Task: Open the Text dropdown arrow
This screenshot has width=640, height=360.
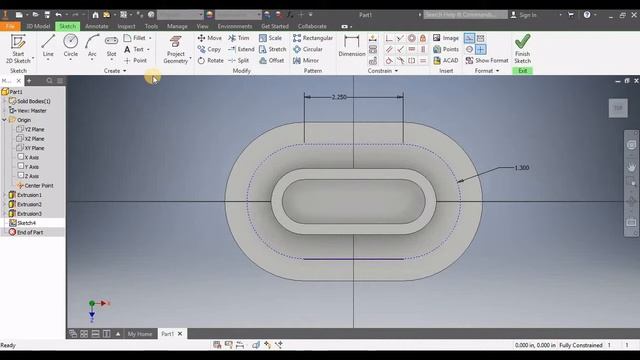Action: pos(148,49)
